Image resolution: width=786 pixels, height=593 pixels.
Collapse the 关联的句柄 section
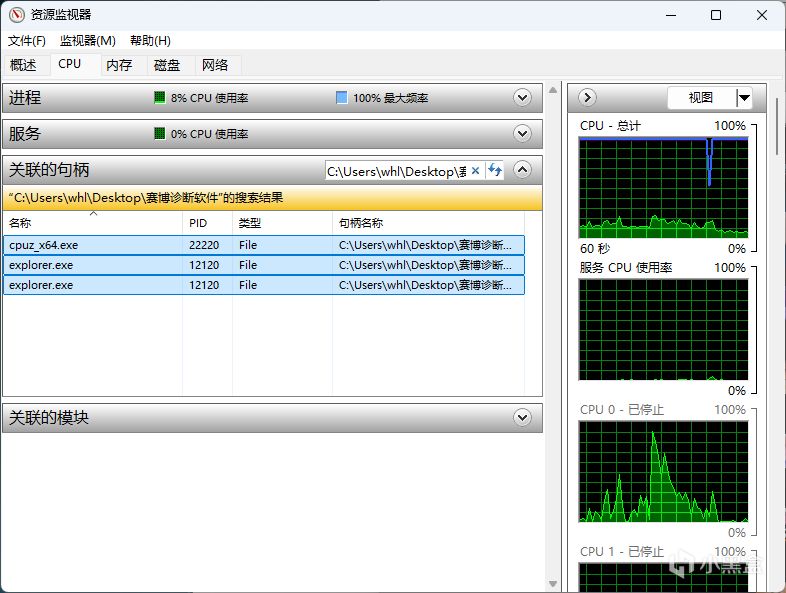pos(522,169)
